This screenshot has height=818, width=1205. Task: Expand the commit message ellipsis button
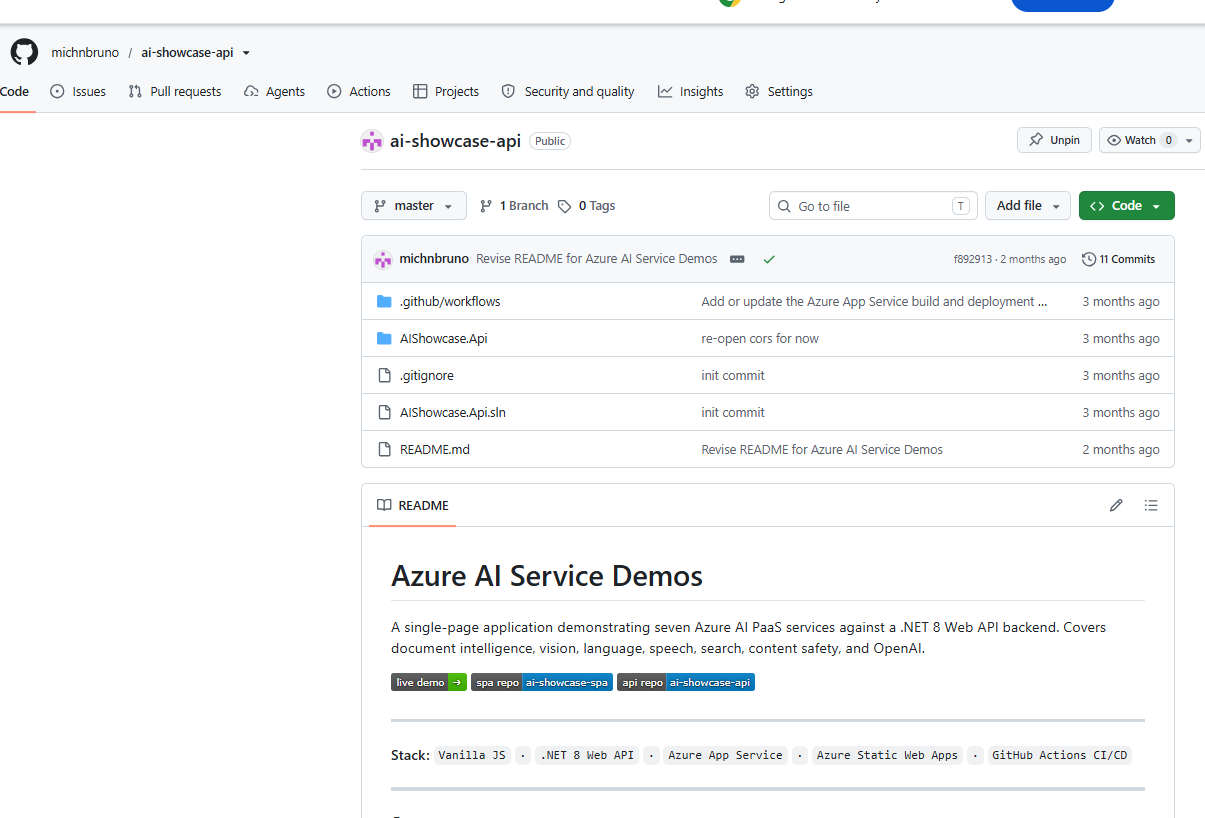click(737, 259)
